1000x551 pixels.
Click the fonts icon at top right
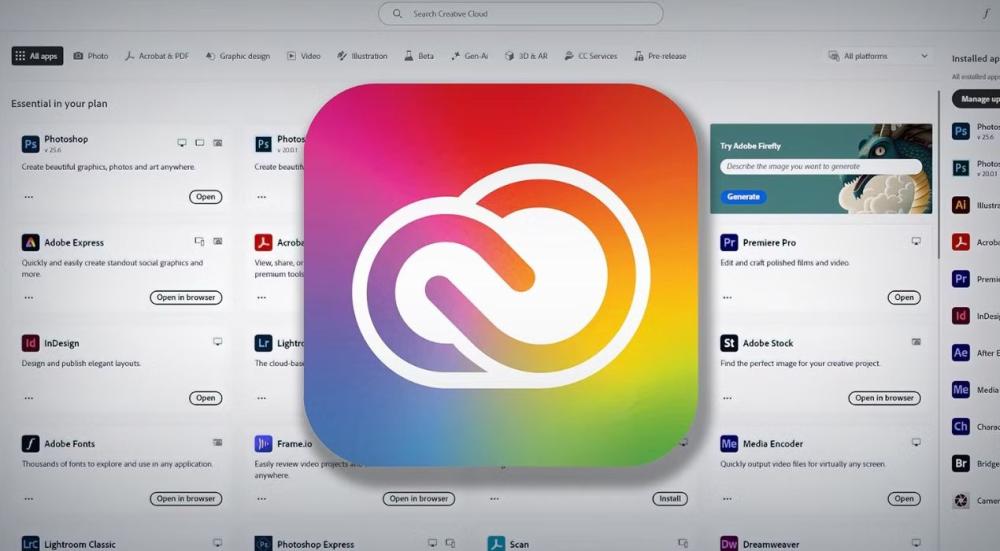click(985, 14)
